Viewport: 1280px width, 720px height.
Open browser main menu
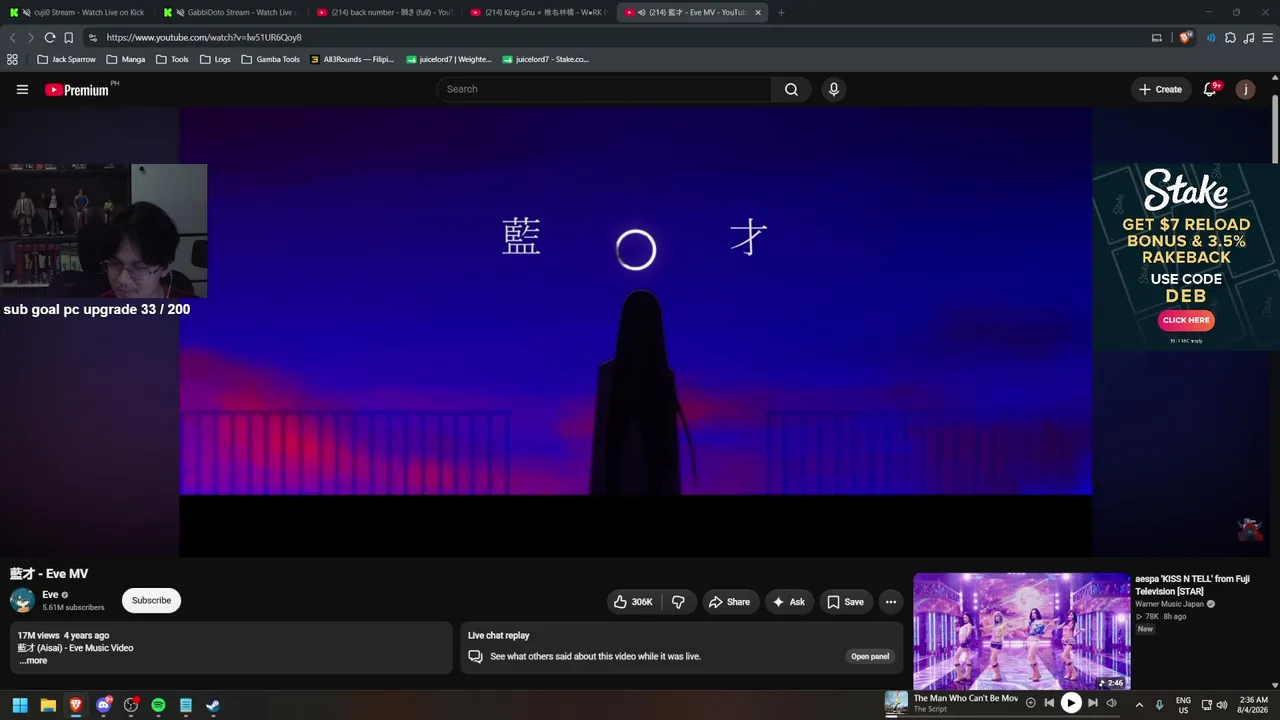click(x=1268, y=37)
